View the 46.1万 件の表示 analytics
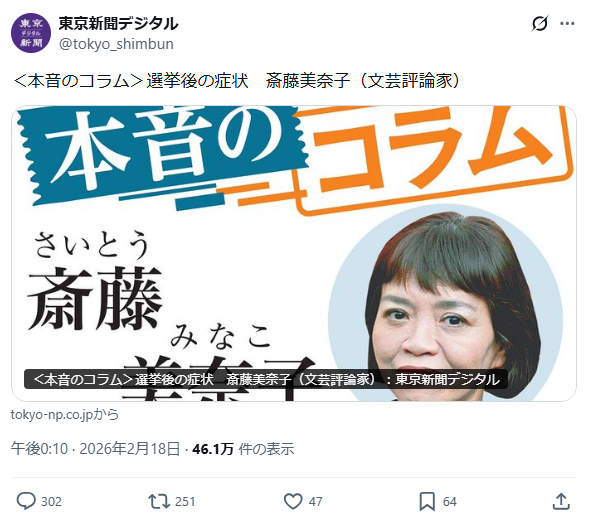Screen dimensions: 591x520 (x=243, y=449)
